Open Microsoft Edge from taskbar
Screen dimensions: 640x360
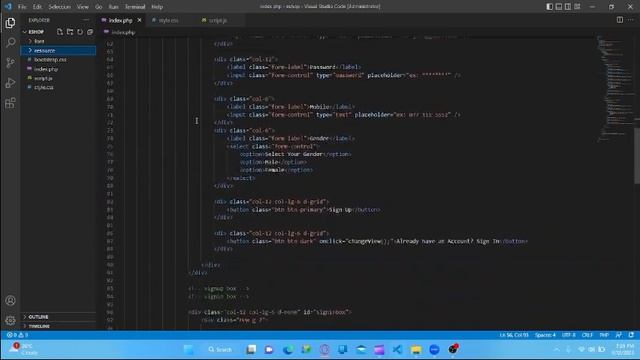tap(288, 349)
